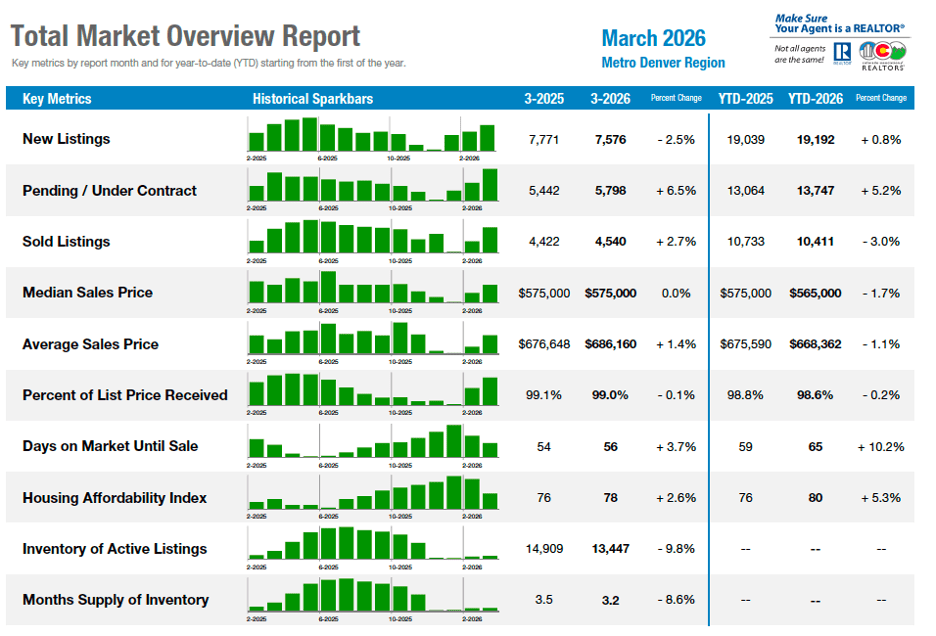Click the Total Market Overview Report title
936x636 pixels.
coord(185,37)
